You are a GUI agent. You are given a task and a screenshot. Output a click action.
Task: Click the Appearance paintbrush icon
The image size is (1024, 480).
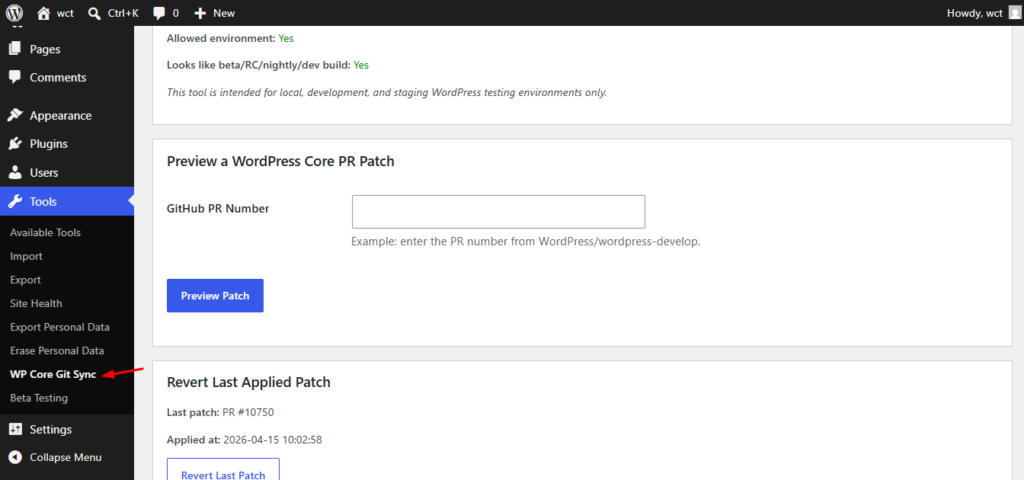pos(15,115)
